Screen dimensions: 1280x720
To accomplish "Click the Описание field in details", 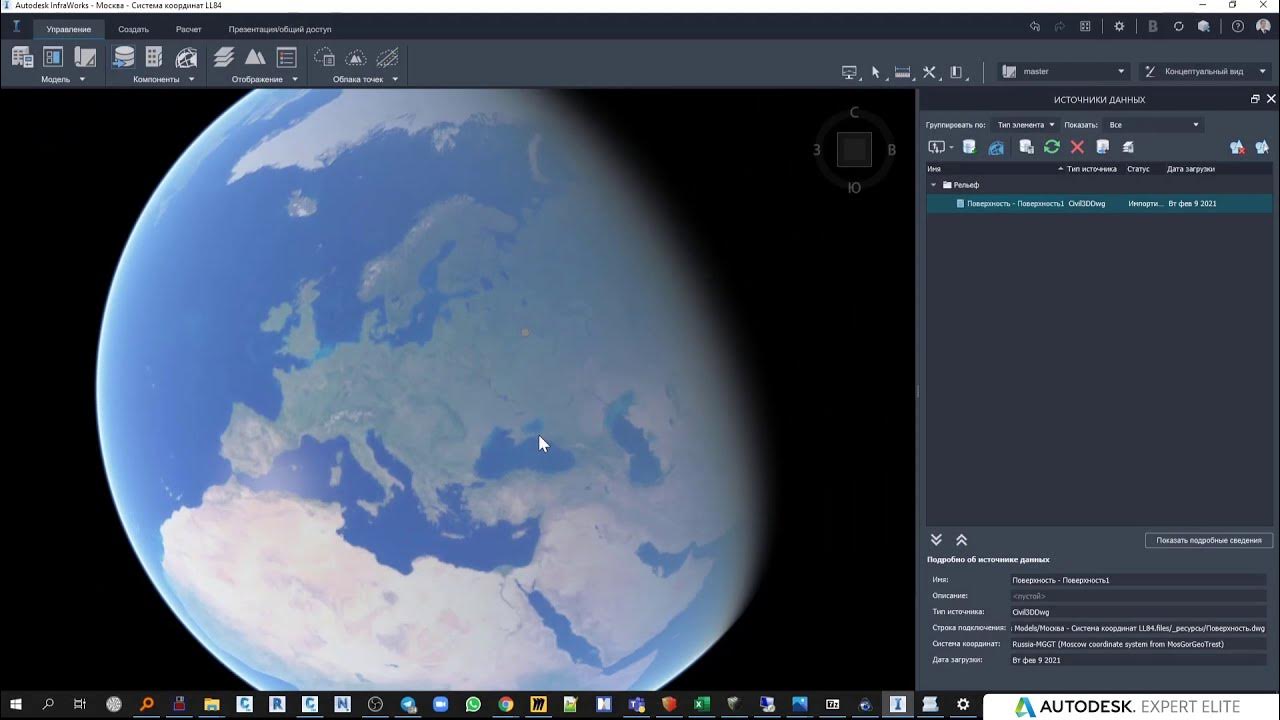I will (1138, 596).
